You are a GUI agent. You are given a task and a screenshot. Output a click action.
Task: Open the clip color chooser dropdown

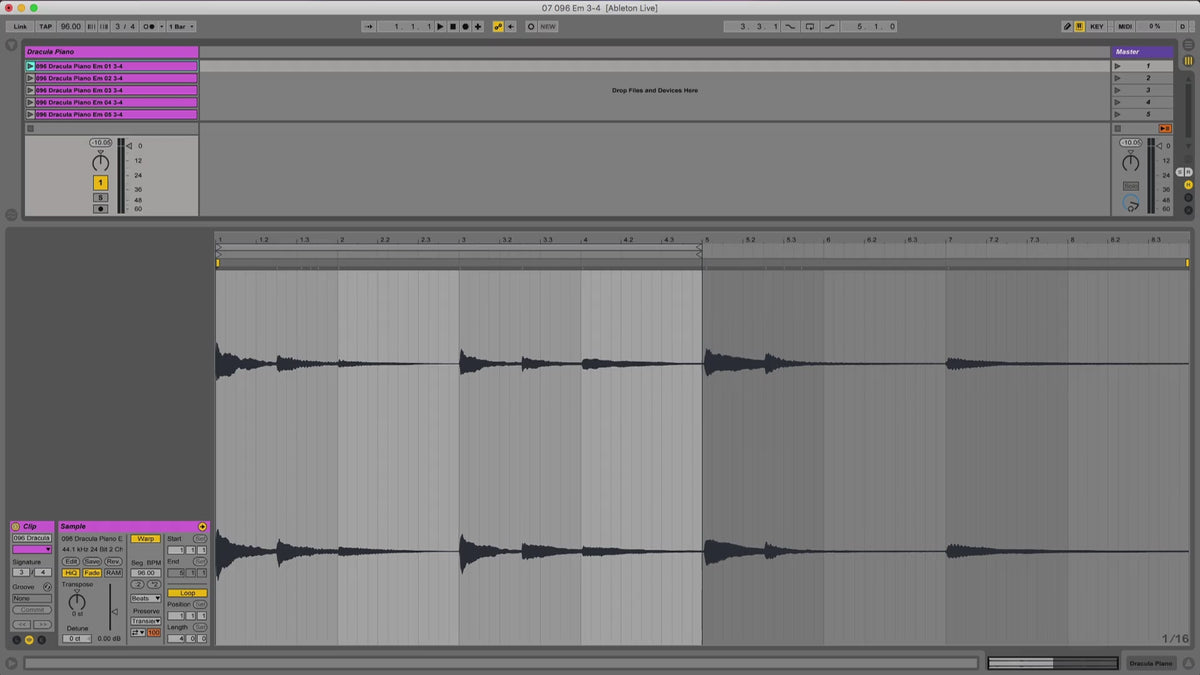(32, 549)
